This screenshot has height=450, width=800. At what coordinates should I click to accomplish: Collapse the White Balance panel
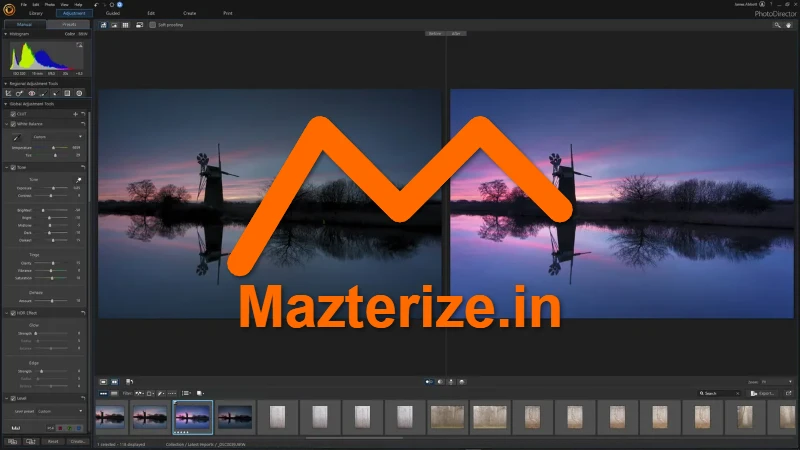pyautogui.click(x=7, y=124)
